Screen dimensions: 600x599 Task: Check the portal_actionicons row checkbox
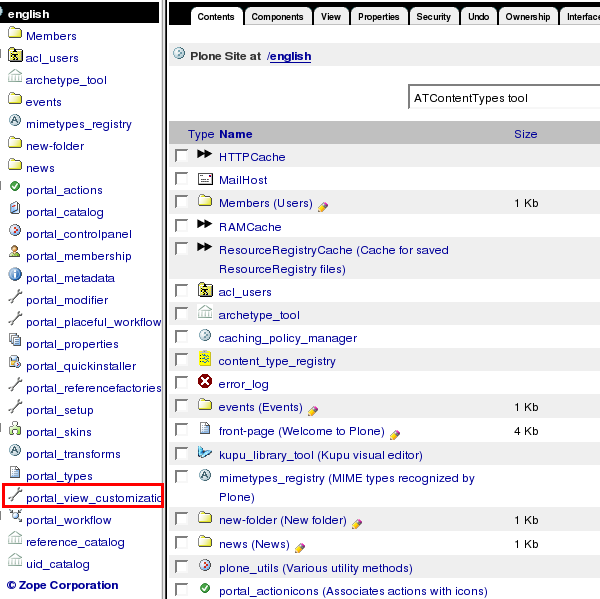[x=181, y=589]
